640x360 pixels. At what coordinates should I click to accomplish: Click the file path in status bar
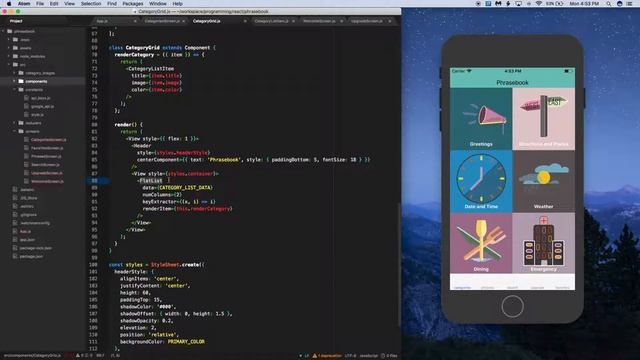(x=32, y=356)
